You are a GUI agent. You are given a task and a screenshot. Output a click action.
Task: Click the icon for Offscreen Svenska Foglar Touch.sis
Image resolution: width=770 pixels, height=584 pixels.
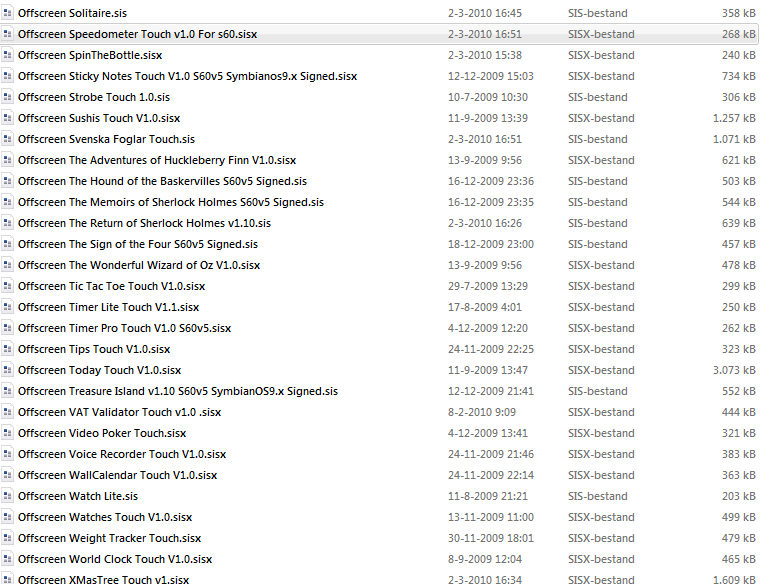click(7, 139)
